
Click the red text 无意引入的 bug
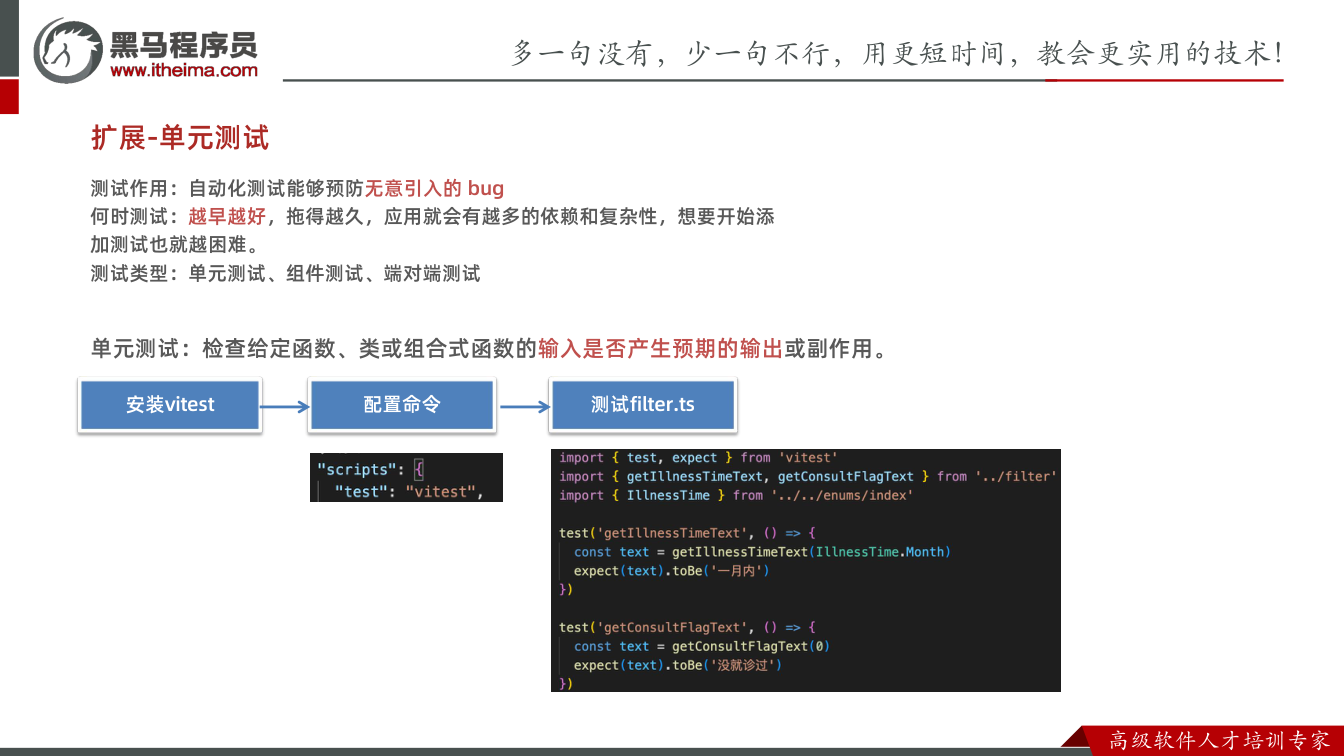434,188
